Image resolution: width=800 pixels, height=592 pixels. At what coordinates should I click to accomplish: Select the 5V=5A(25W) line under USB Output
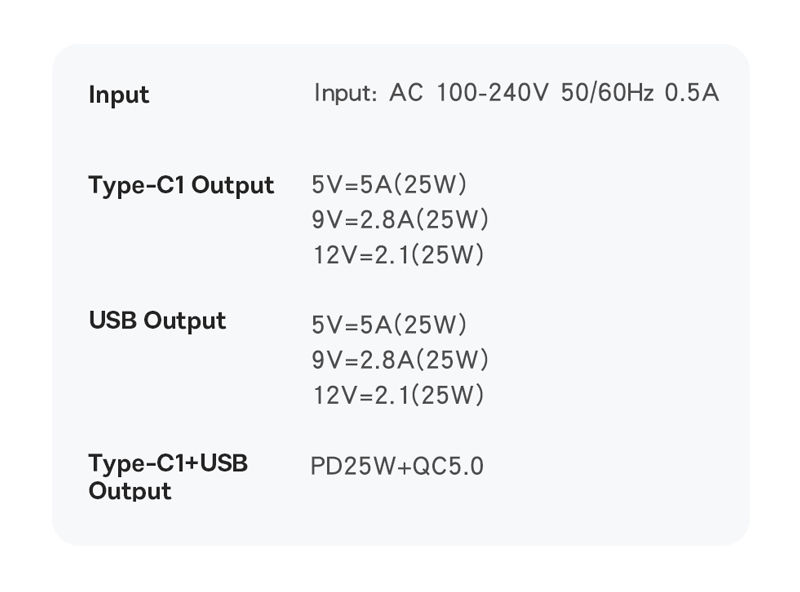[389, 325]
